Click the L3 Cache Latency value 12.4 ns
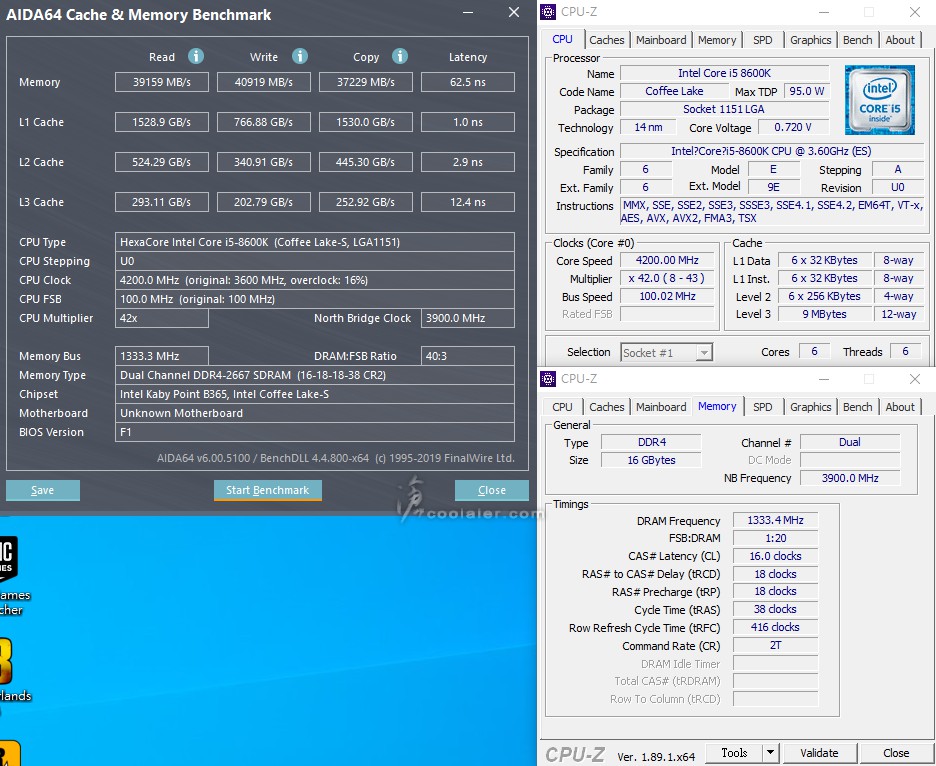Image resolution: width=936 pixels, height=766 pixels. [468, 202]
